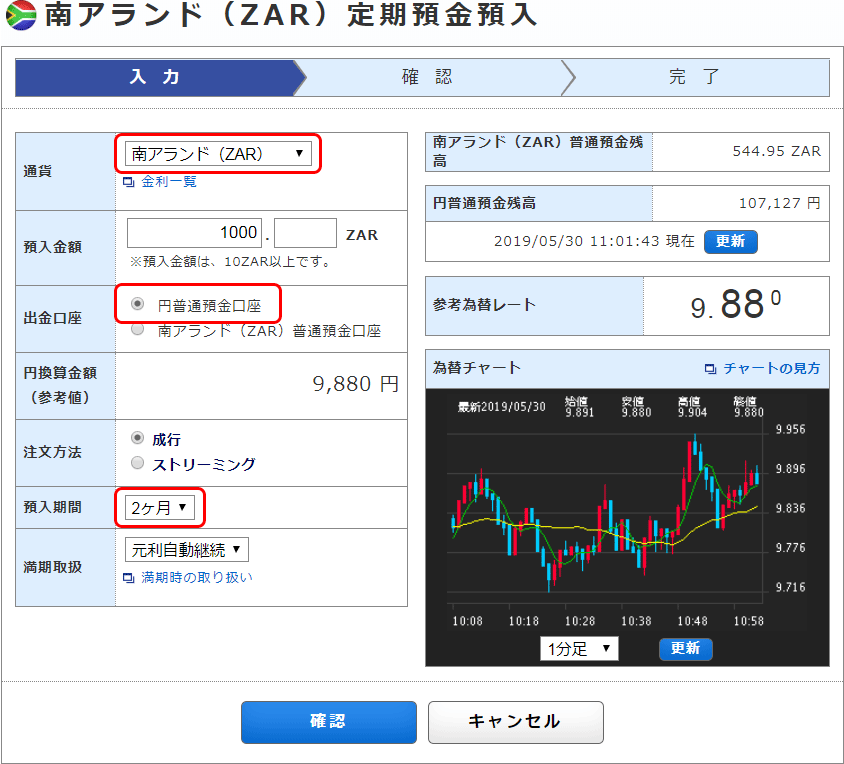The width and height of the screenshot is (844, 764).
Task: Choose ストリーミング order method
Action: point(137,463)
